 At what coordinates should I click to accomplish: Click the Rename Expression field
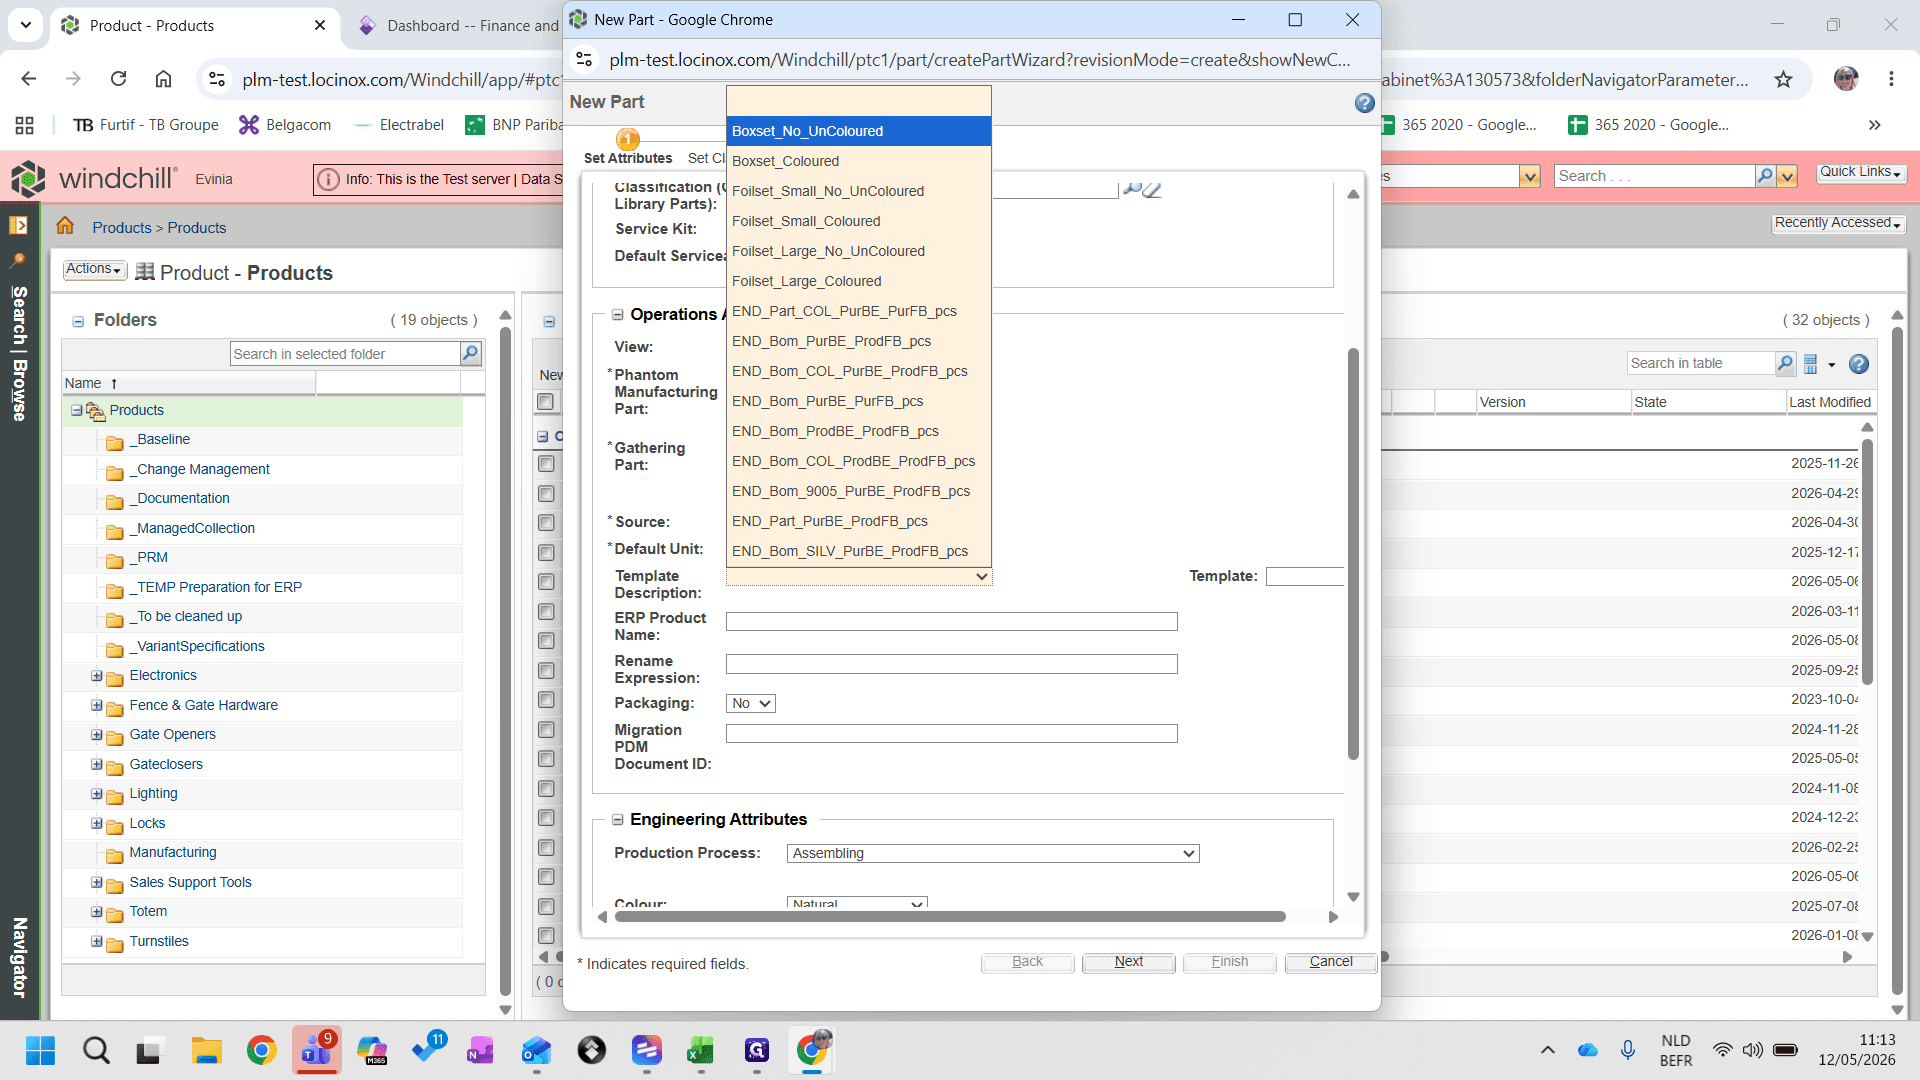coord(951,664)
